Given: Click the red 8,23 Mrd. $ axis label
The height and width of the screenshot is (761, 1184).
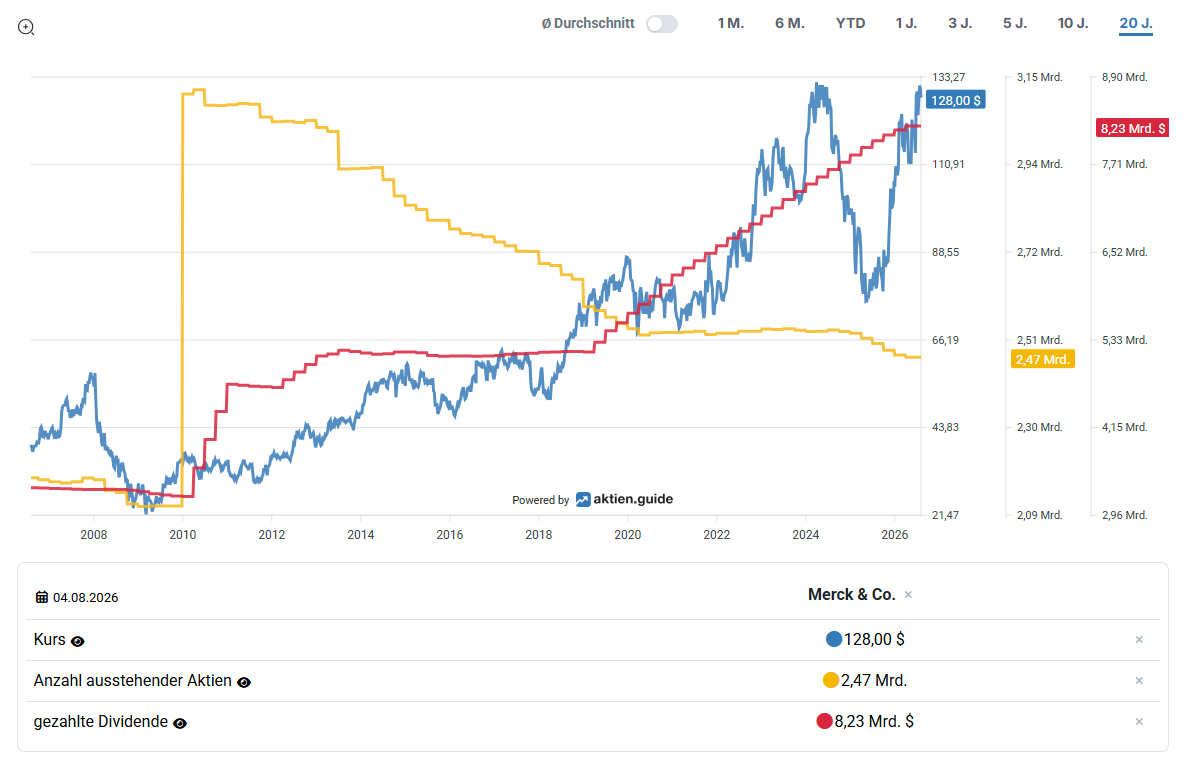Looking at the screenshot, I should 1132,128.
